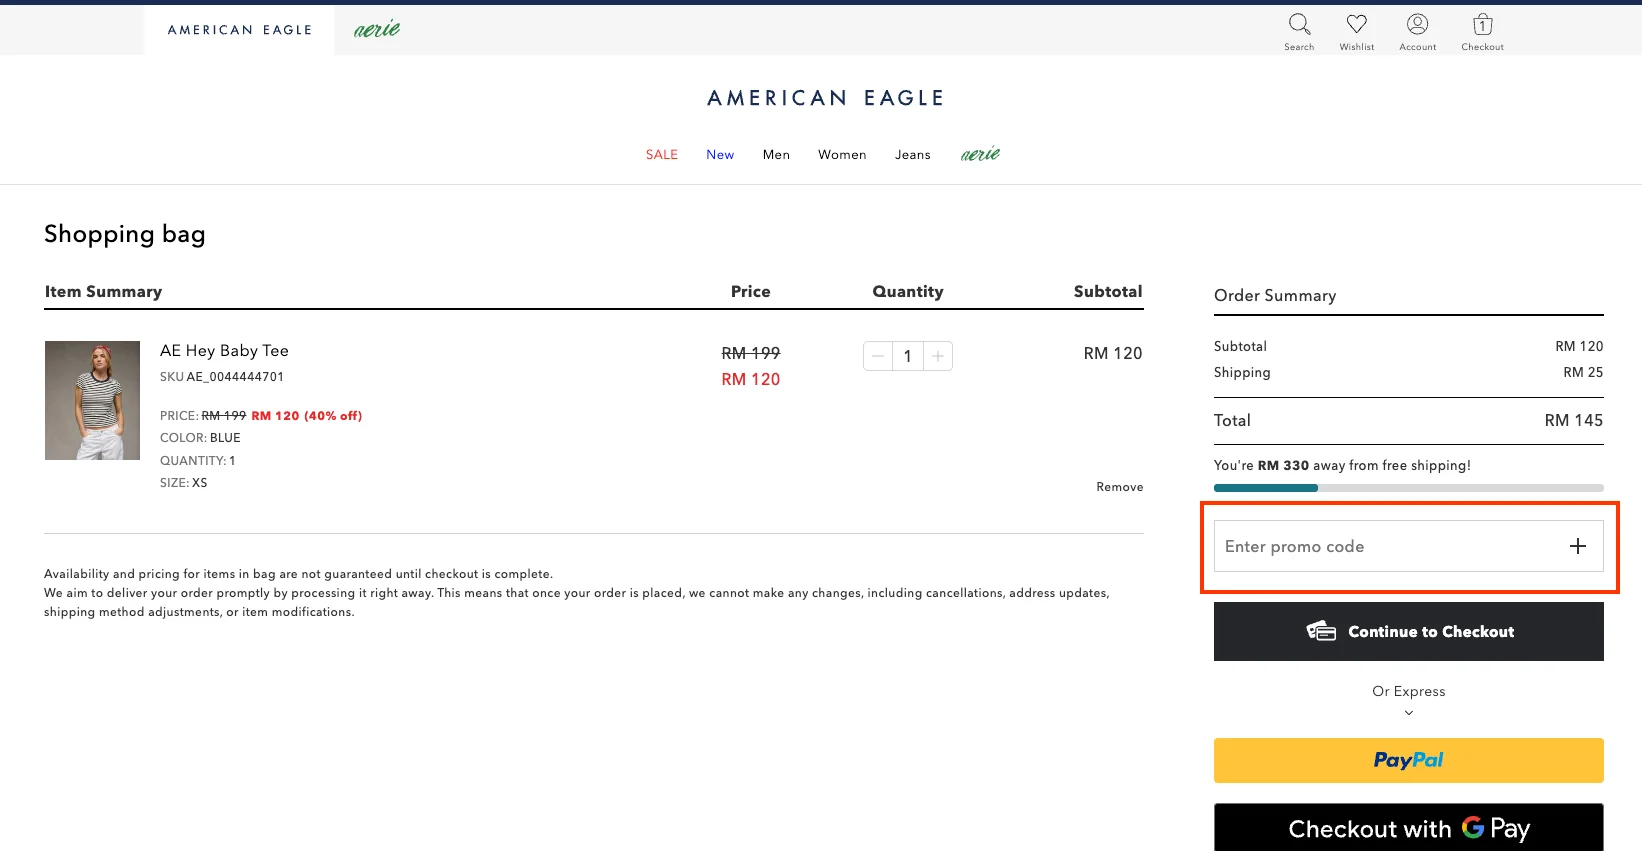Open the Women menu
This screenshot has height=851, width=1642.
[842, 155]
